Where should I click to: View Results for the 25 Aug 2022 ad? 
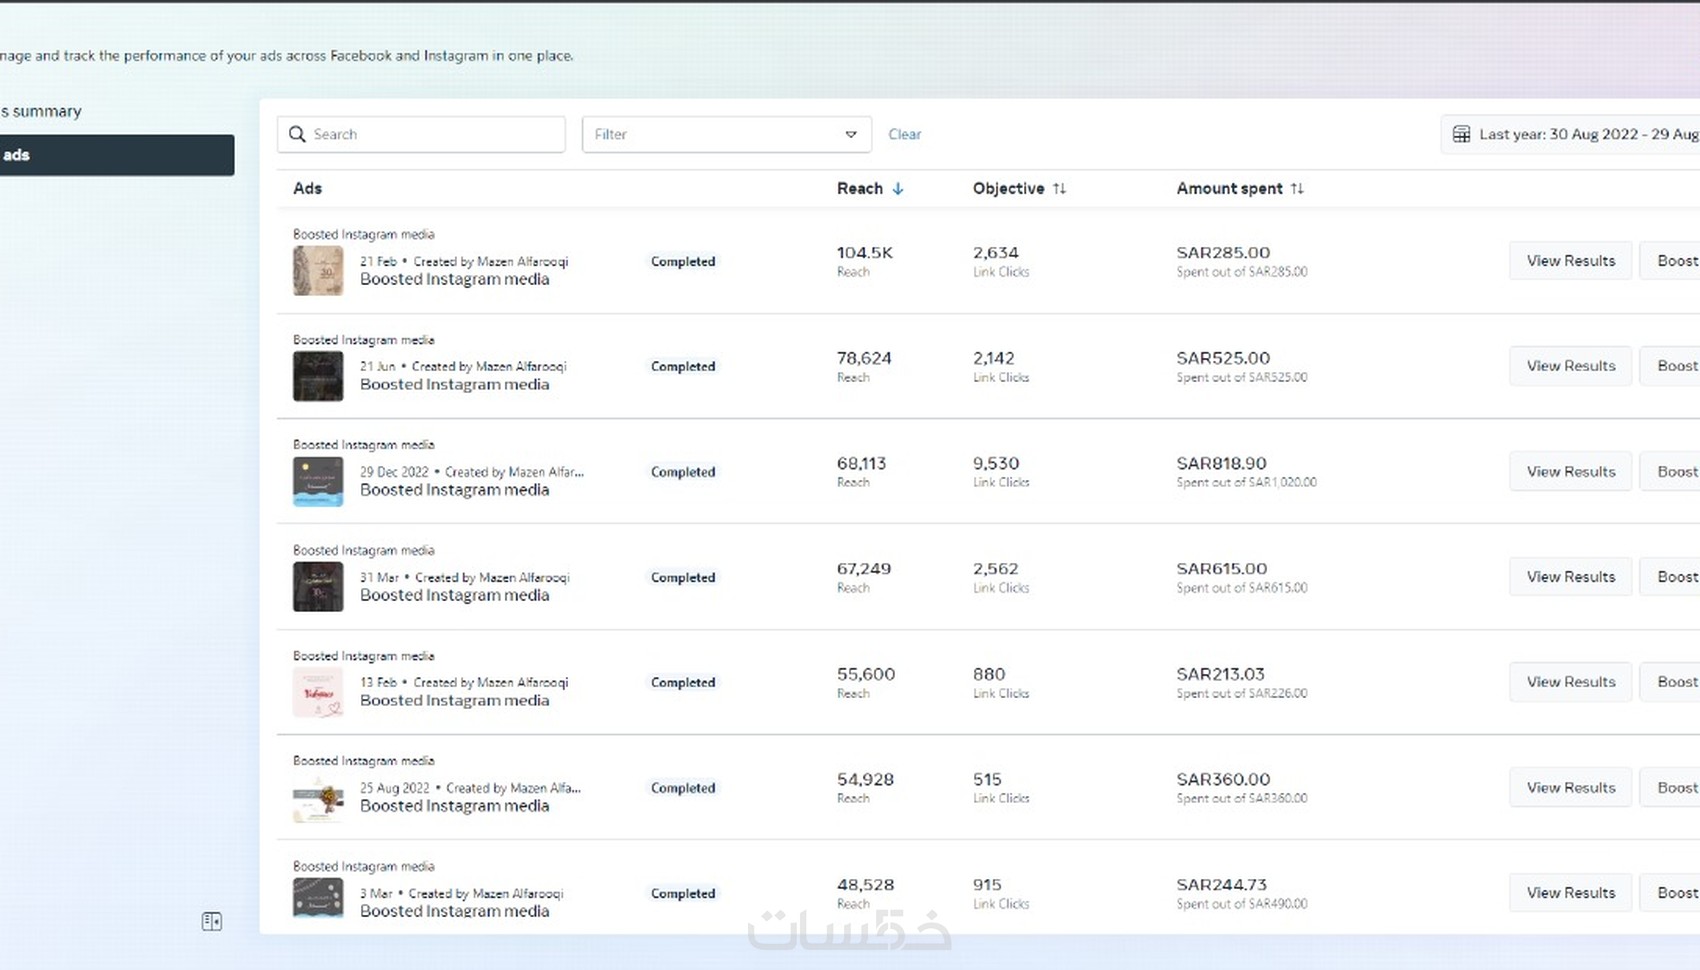(x=1570, y=788)
